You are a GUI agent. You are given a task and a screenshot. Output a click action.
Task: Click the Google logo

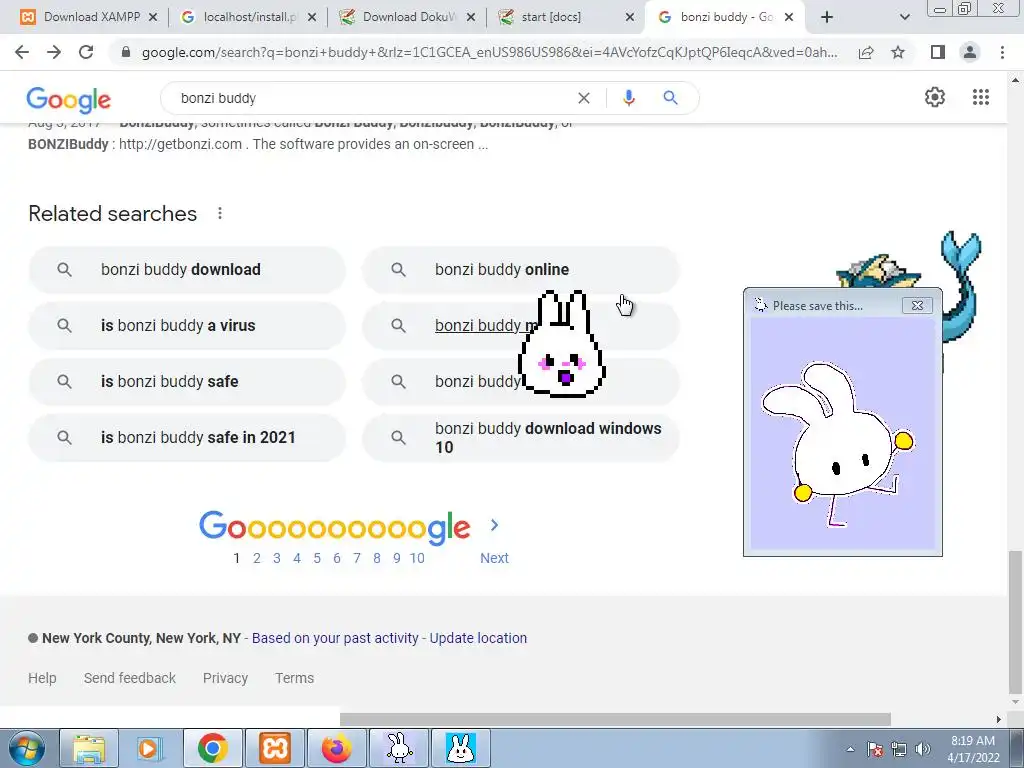coord(69,99)
